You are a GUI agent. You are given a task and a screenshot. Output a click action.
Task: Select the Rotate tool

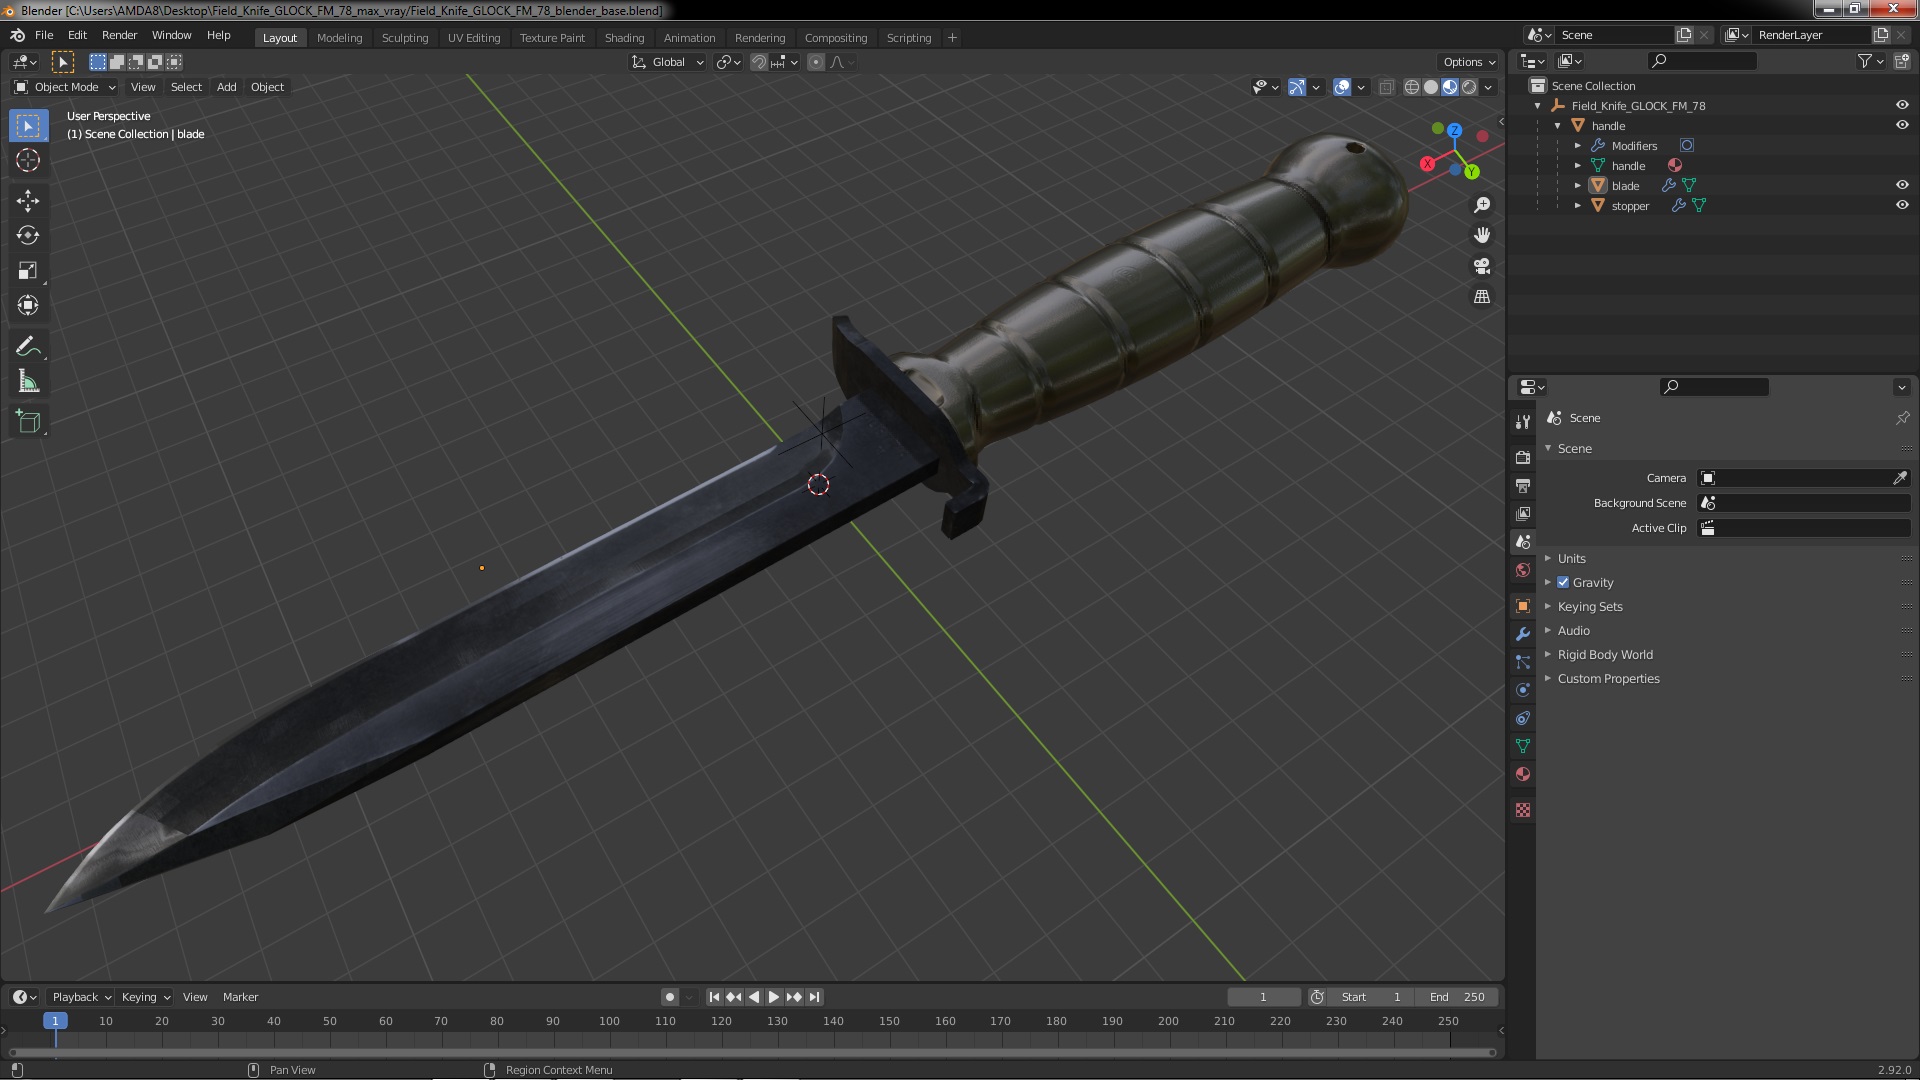[x=28, y=236]
